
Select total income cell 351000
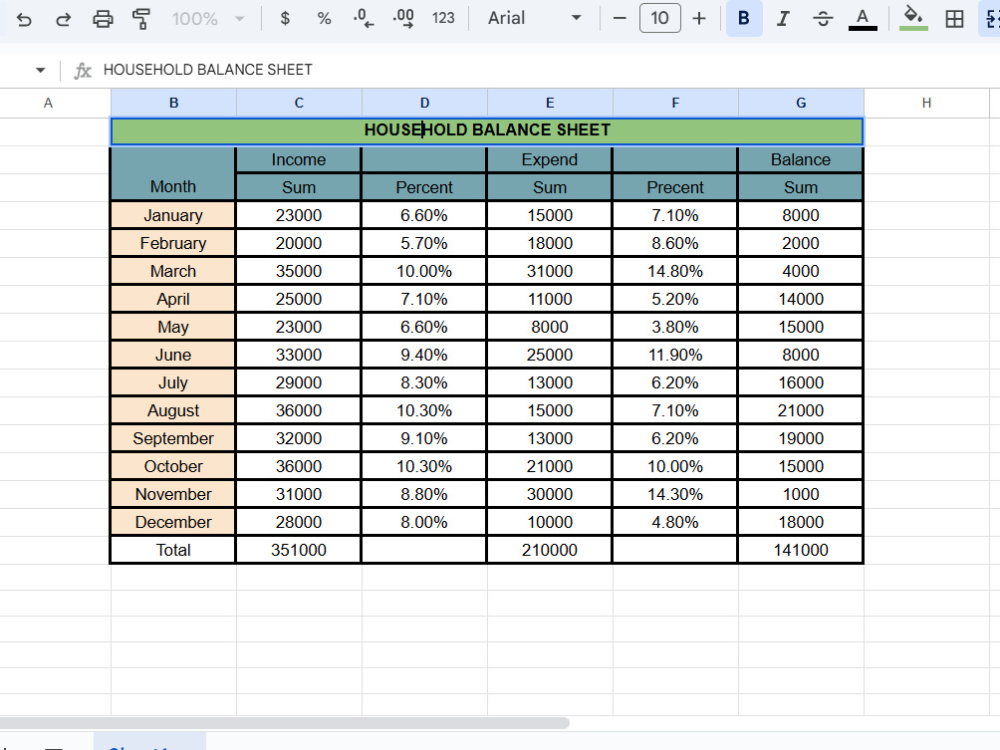click(x=298, y=550)
